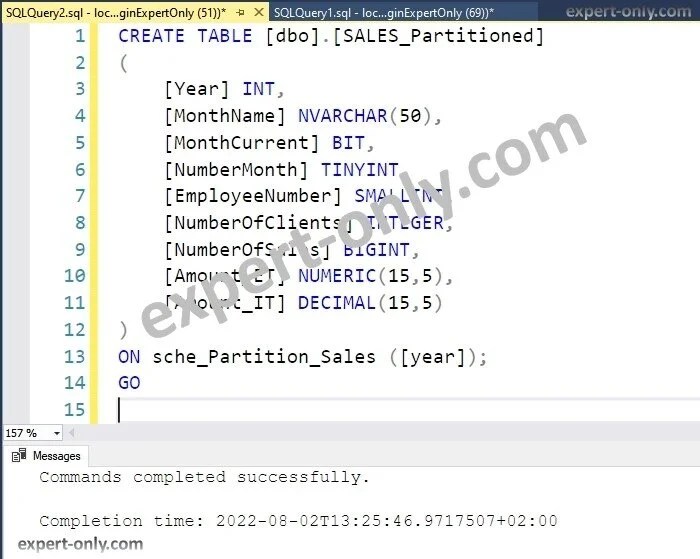The image size is (700, 559).
Task: Close the SQLQuery2.sql tab
Action: point(258,13)
